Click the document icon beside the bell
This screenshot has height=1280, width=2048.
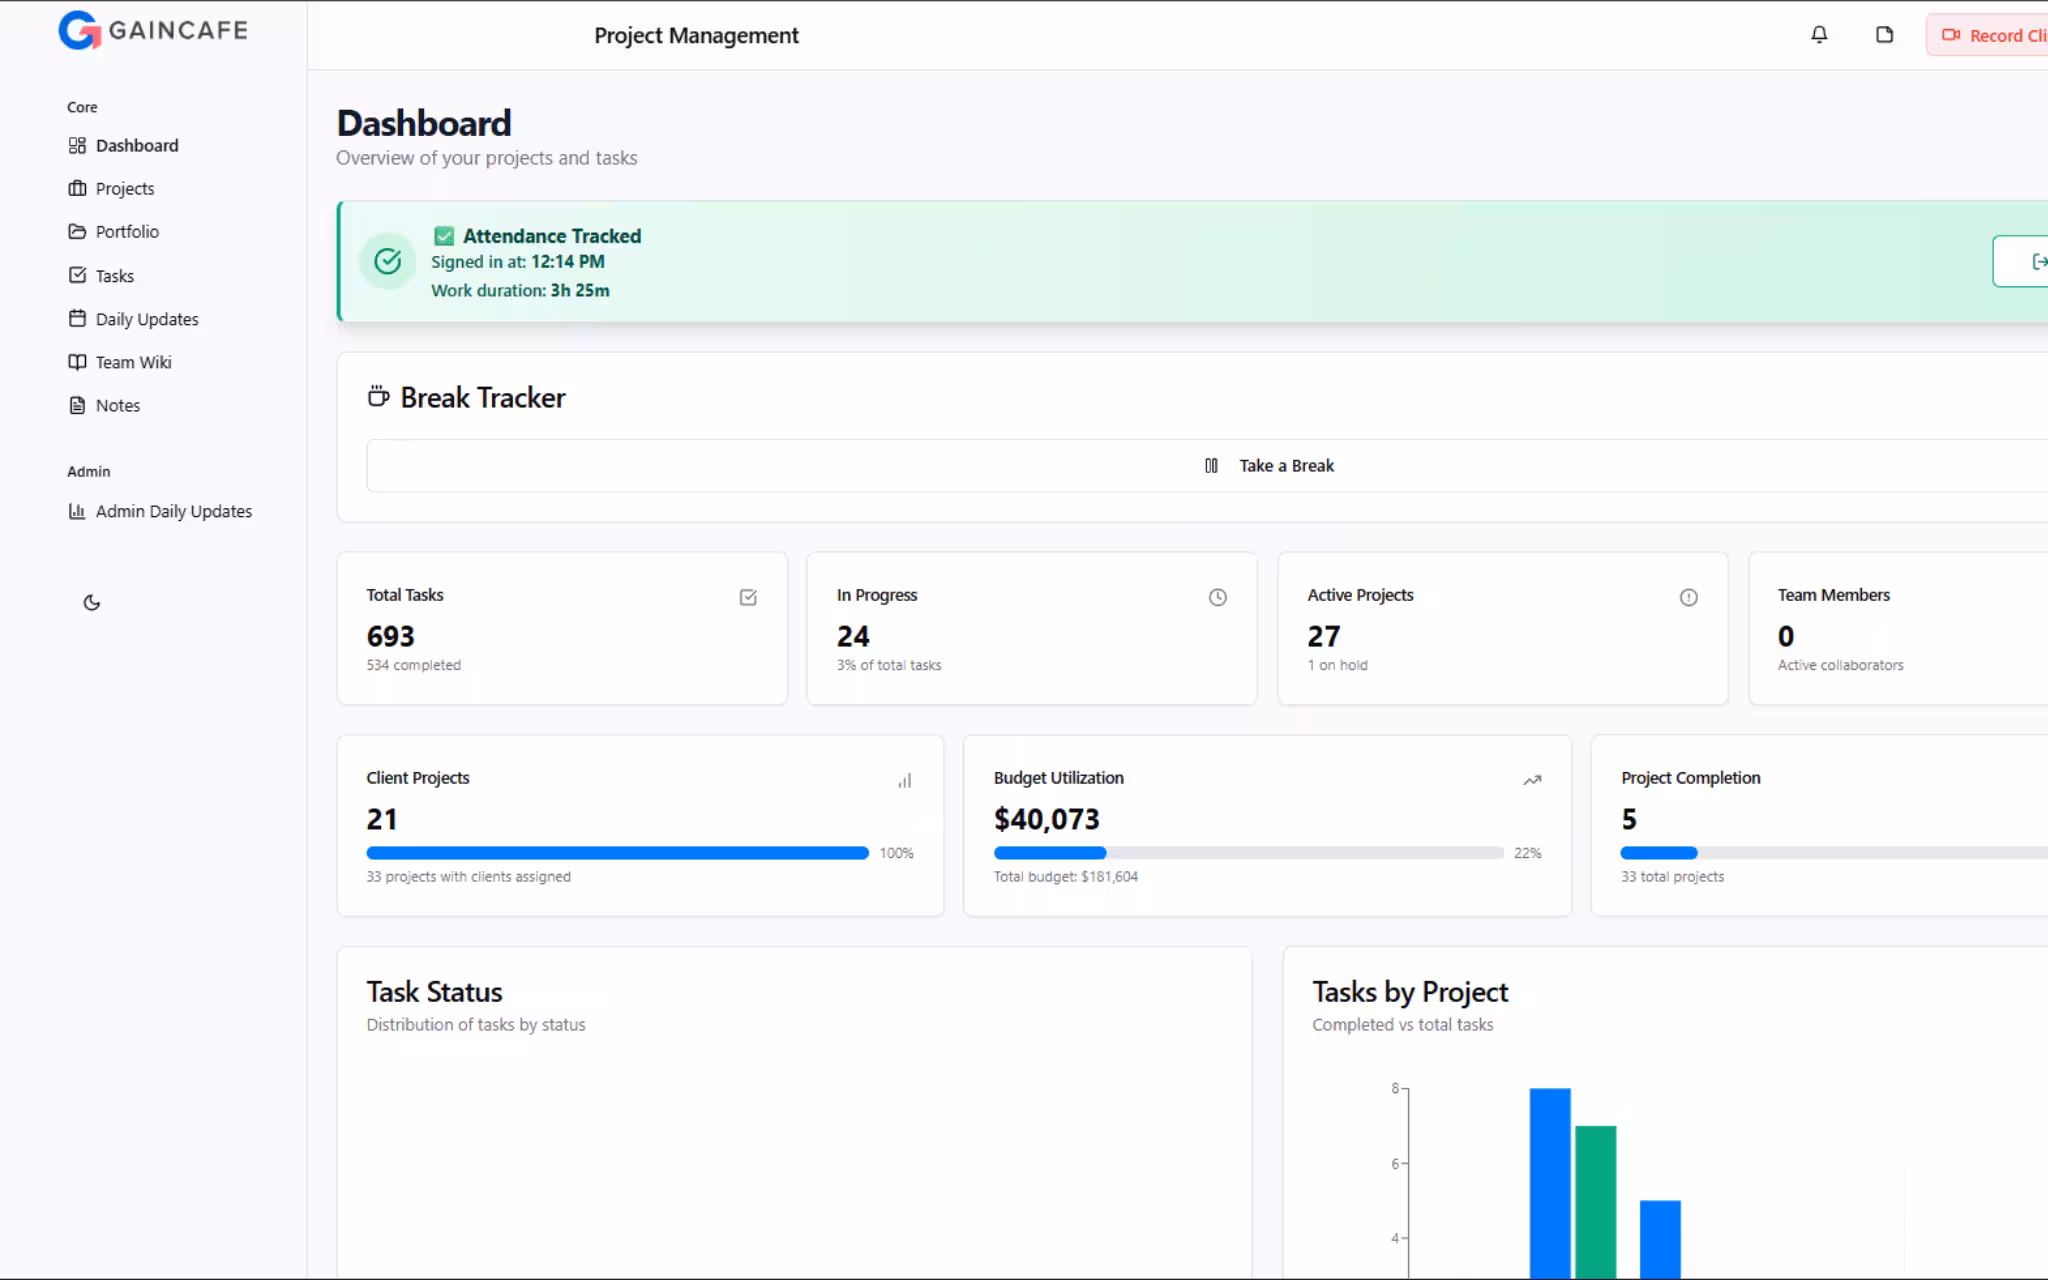(1884, 35)
